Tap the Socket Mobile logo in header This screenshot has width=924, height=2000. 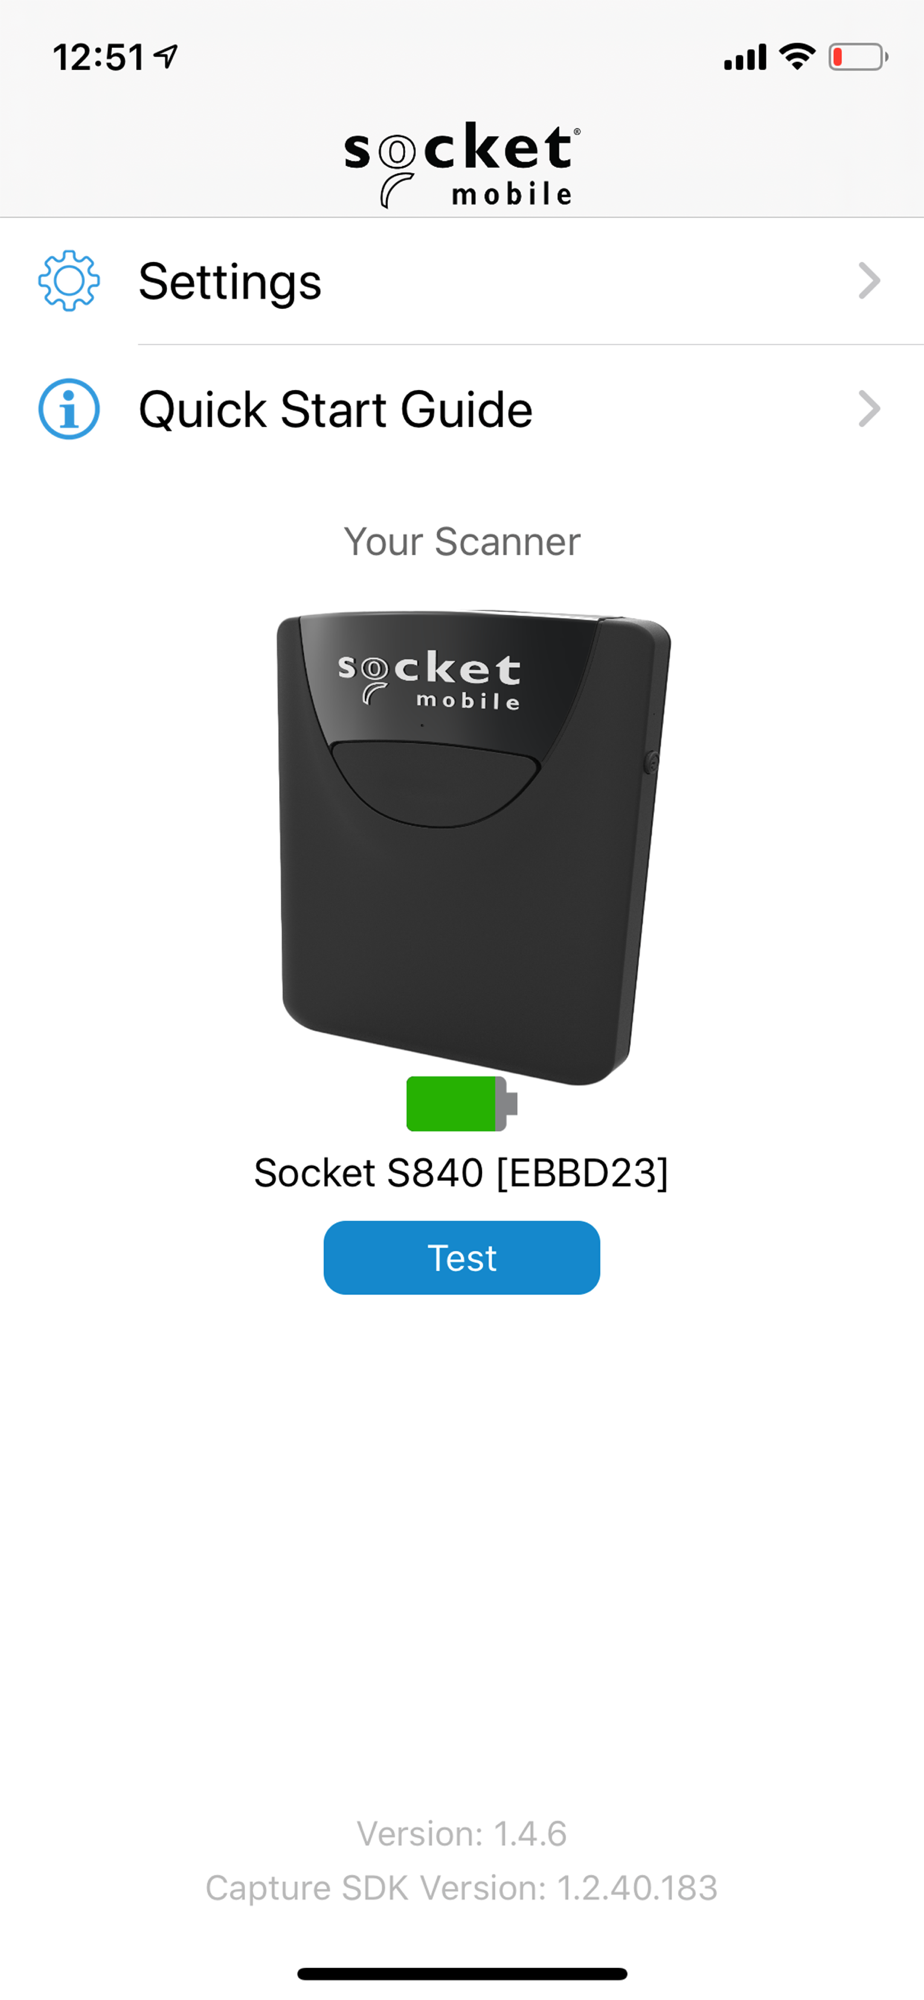click(x=461, y=165)
